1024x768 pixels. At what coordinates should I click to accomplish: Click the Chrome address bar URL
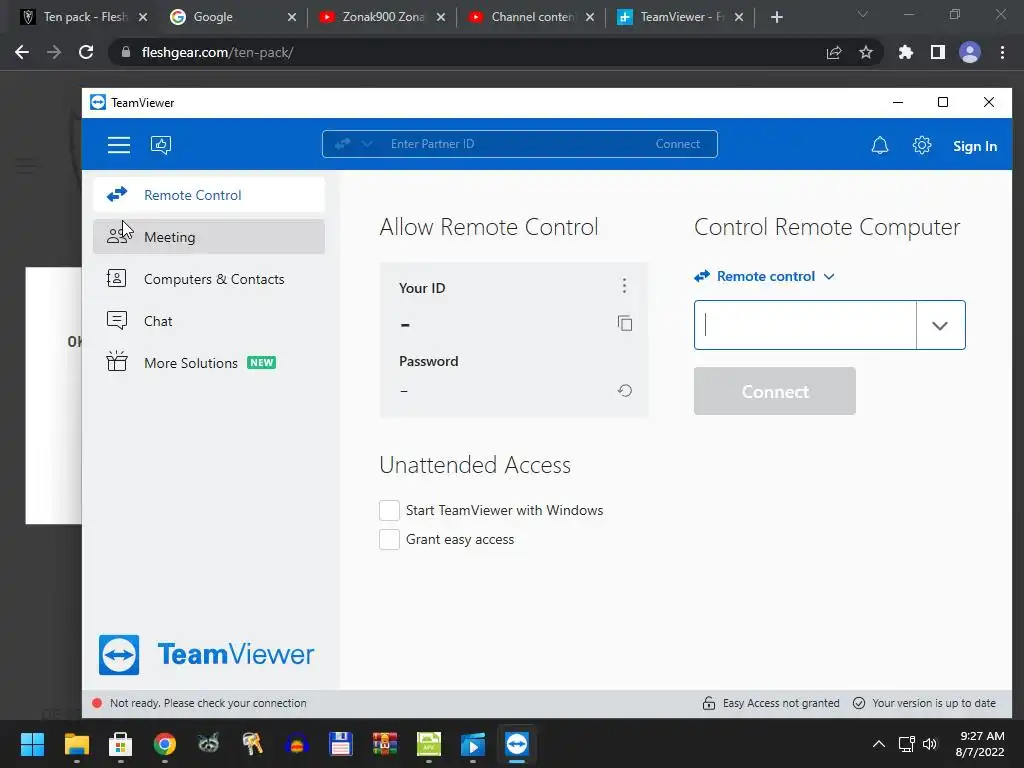pyautogui.click(x=217, y=52)
